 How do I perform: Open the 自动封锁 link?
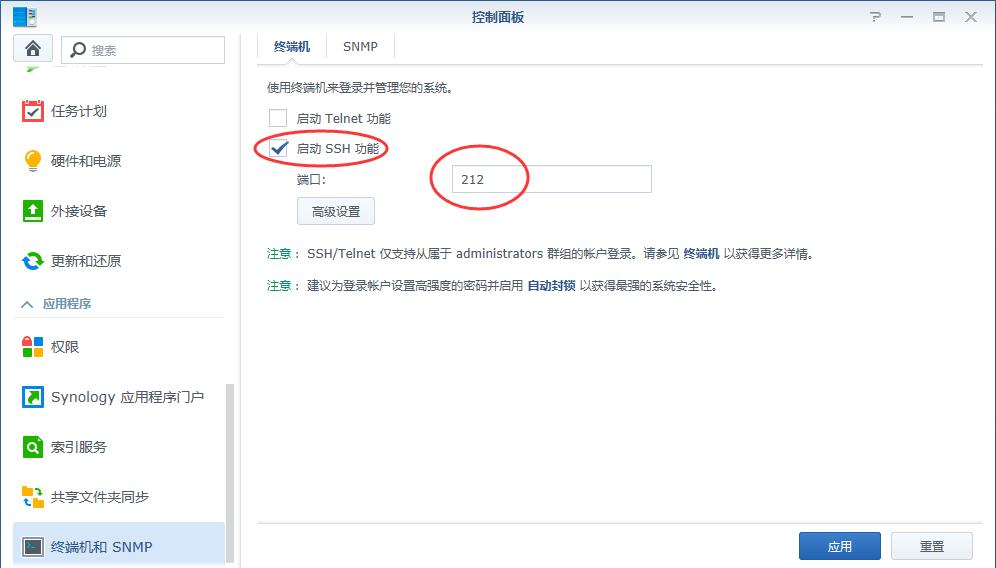pyautogui.click(x=551, y=285)
